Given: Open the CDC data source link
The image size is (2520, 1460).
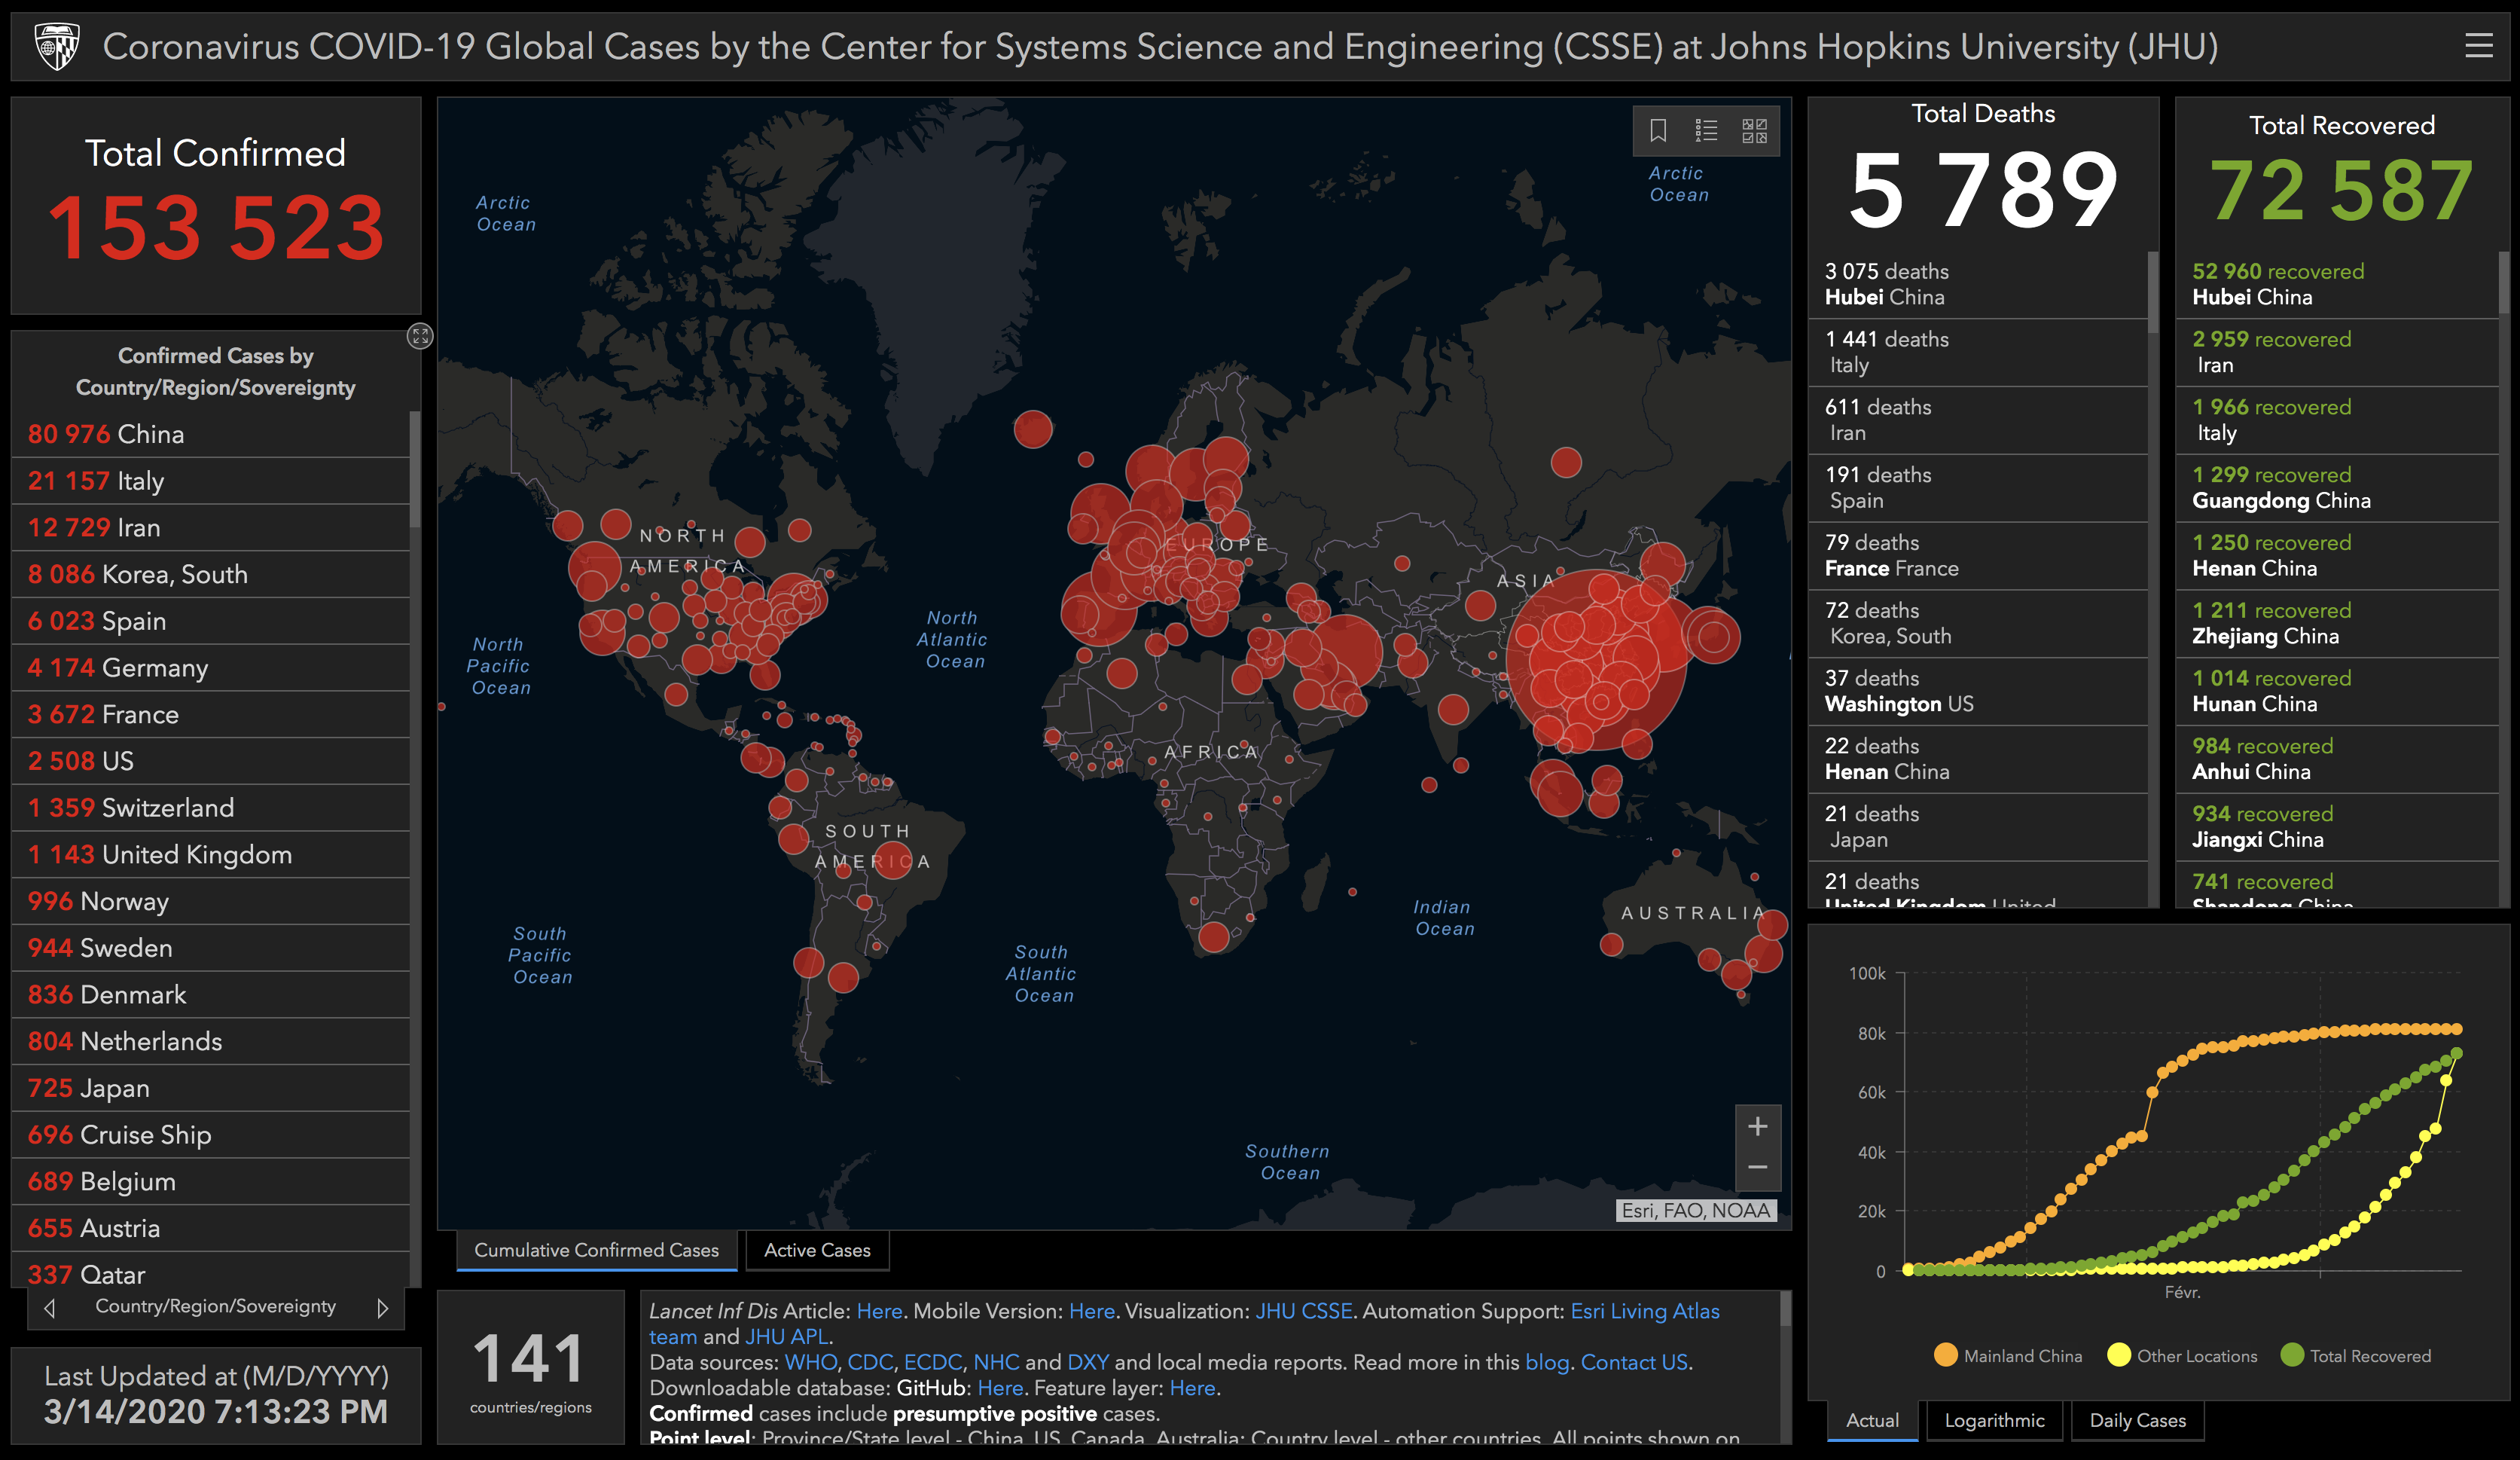Looking at the screenshot, I should point(870,1363).
